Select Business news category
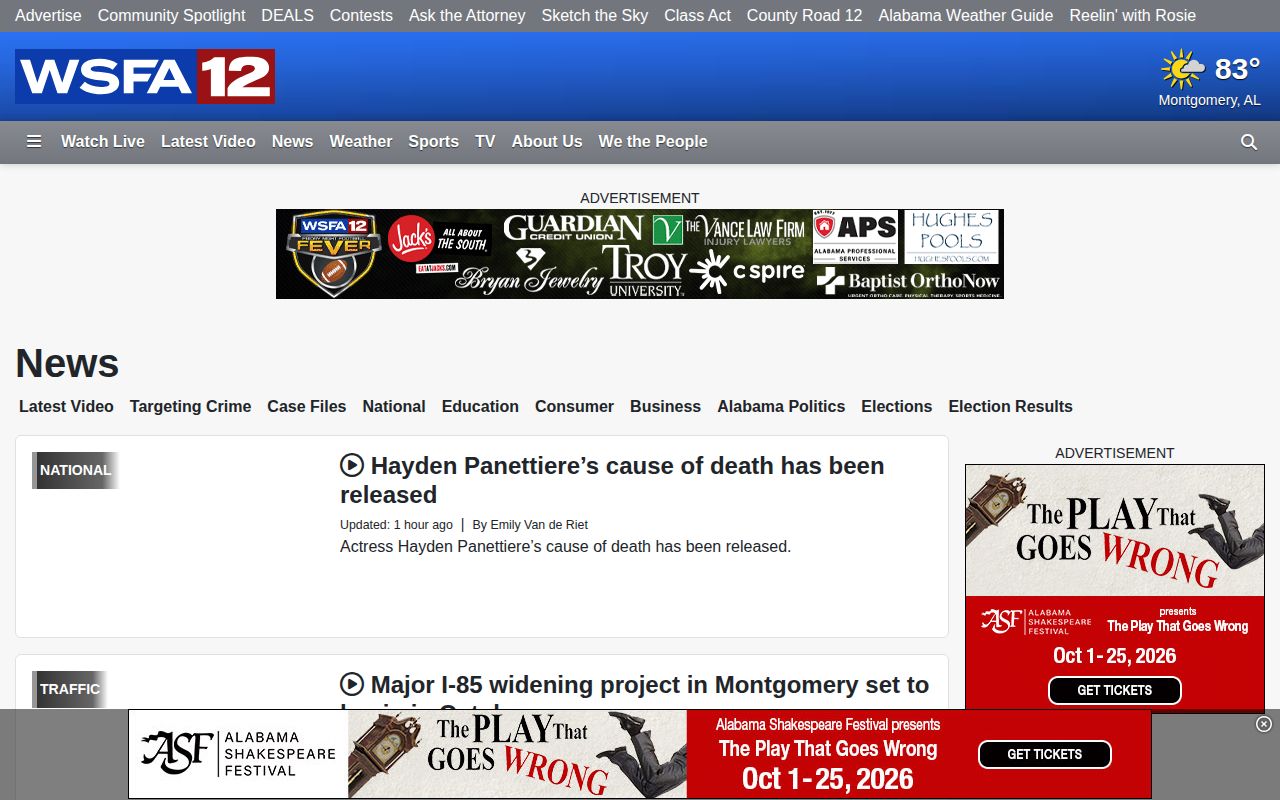Viewport: 1280px width, 800px height. [665, 407]
